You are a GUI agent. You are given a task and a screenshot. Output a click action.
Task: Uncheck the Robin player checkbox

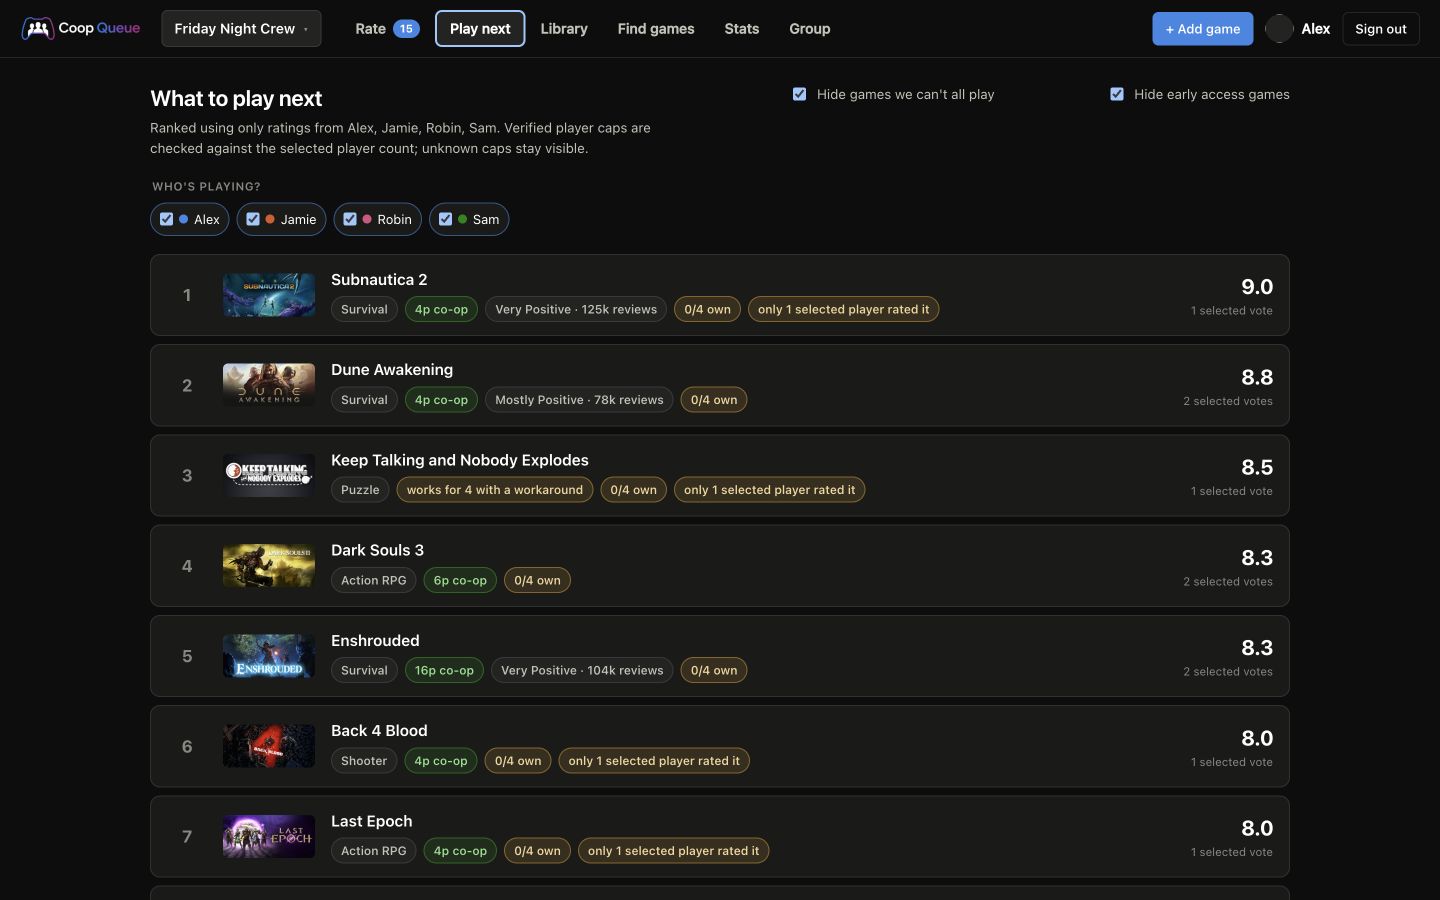click(350, 219)
